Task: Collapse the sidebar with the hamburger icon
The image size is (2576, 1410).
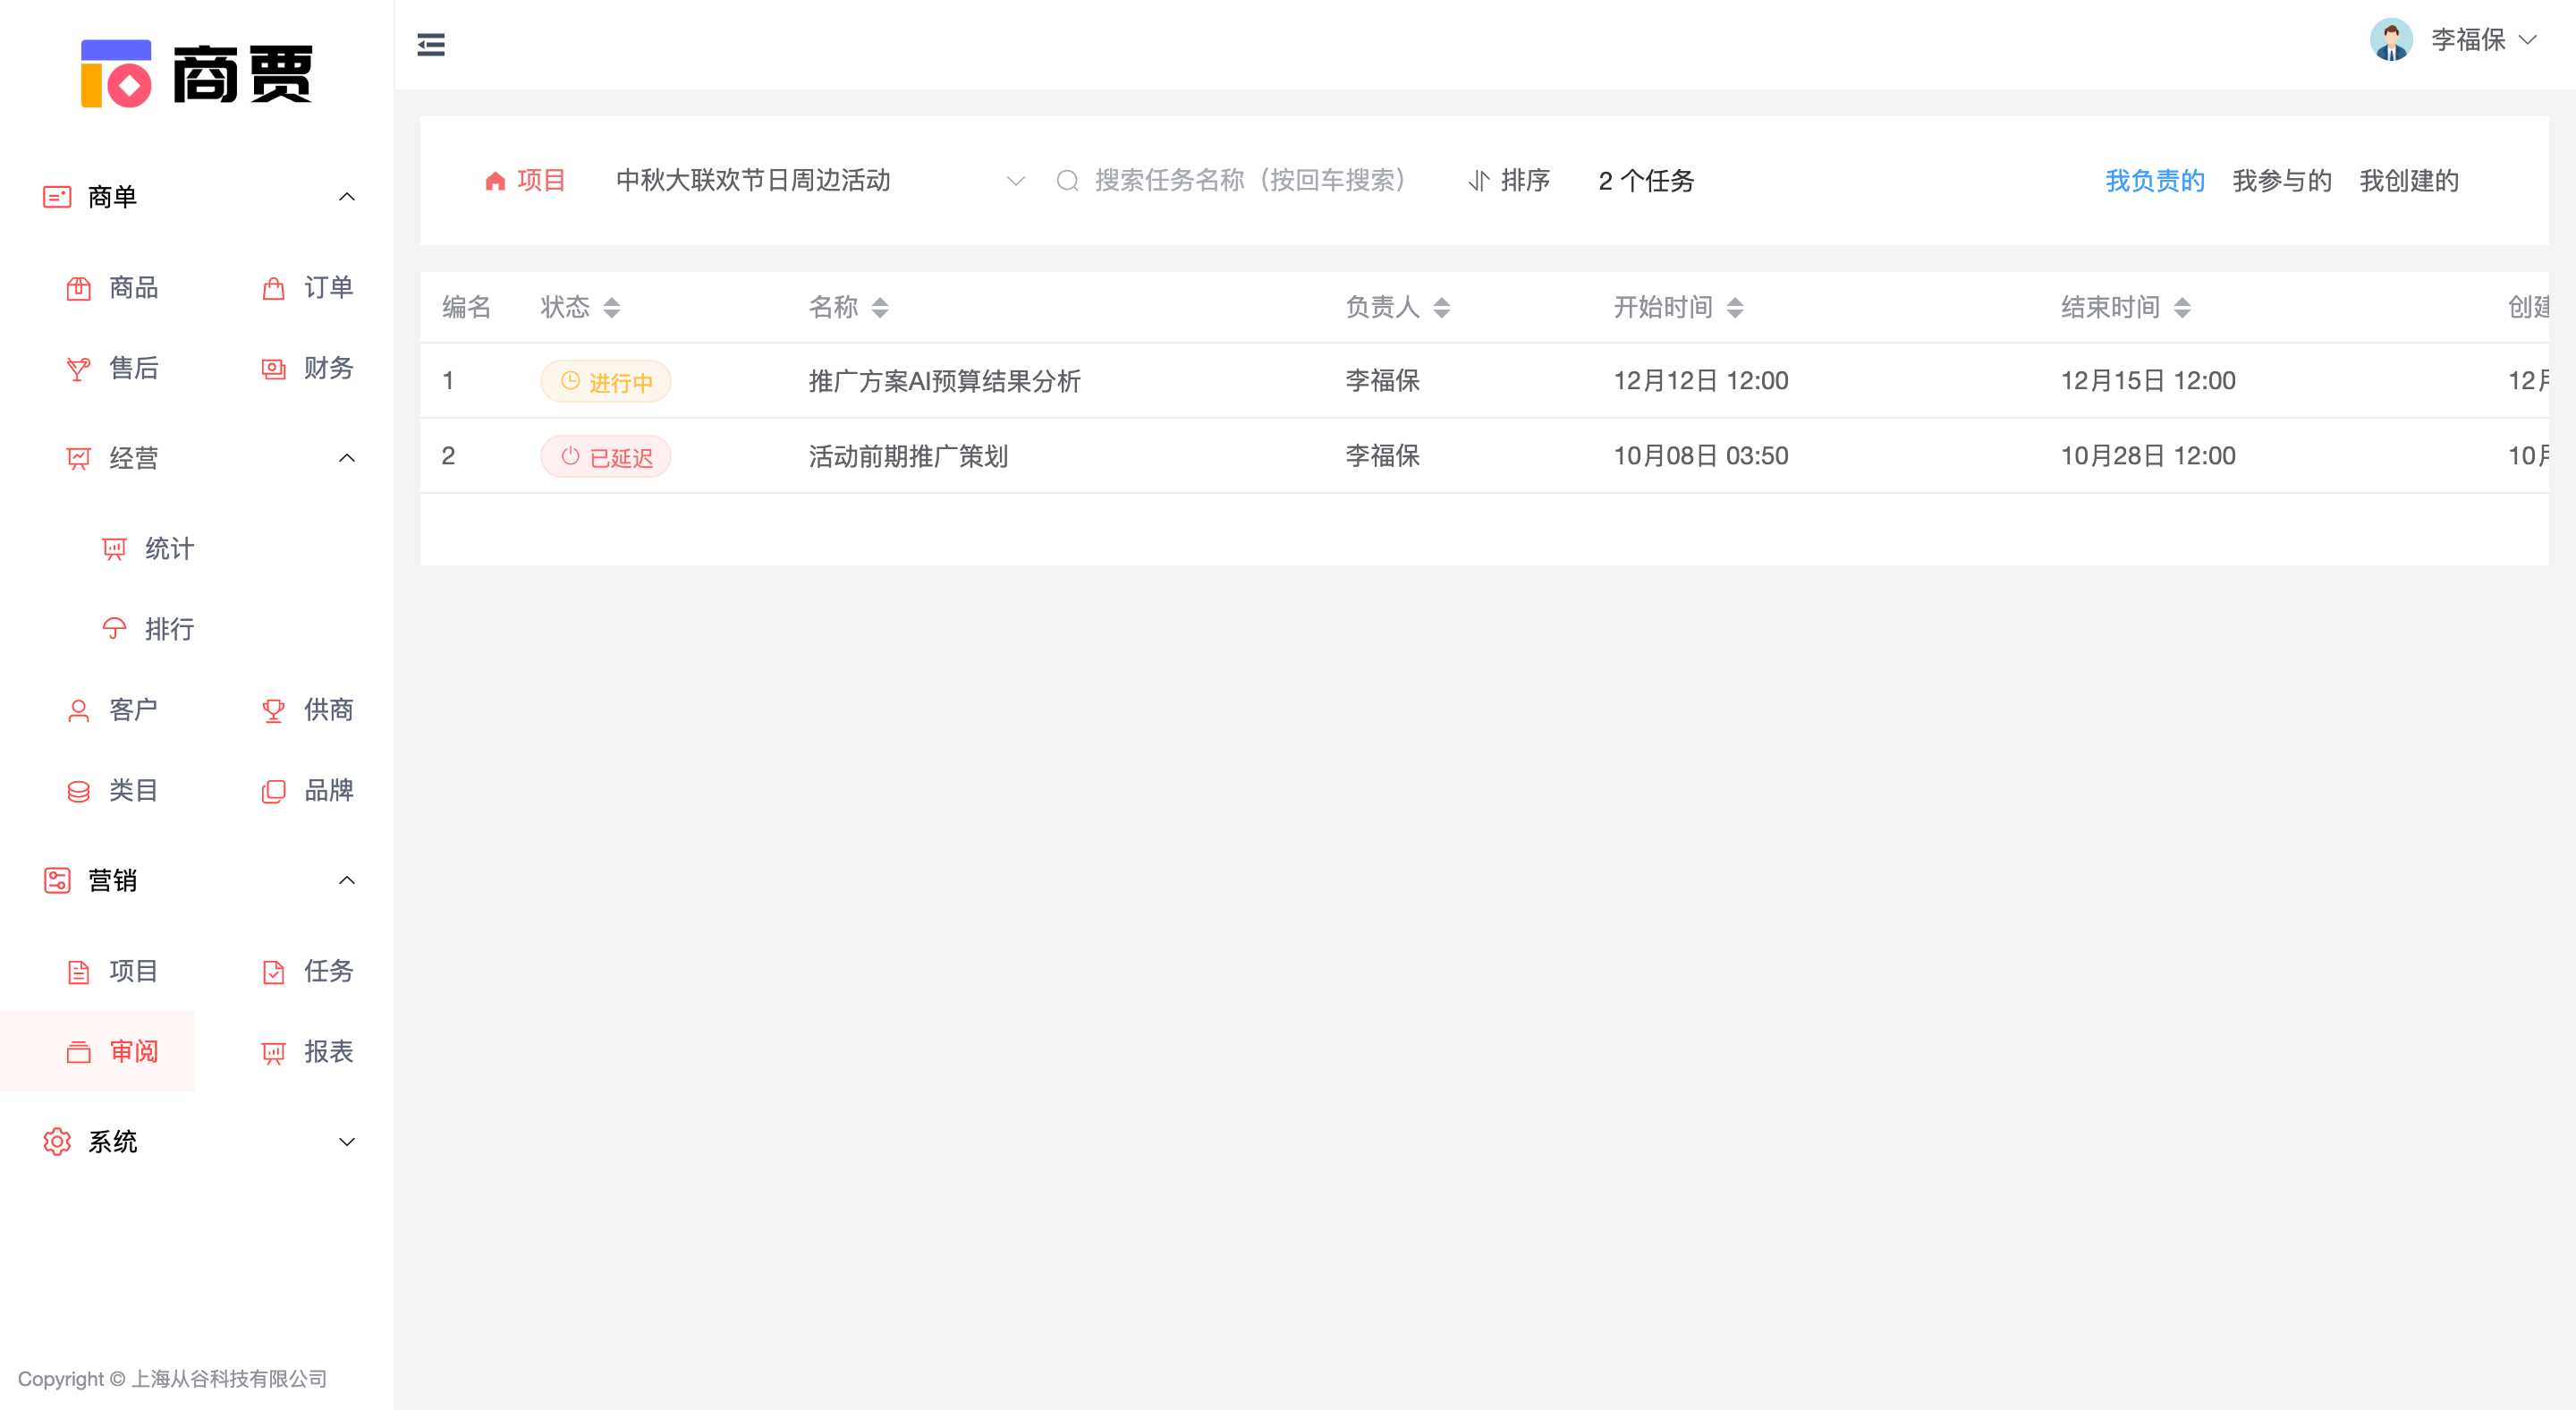Action: 431,44
